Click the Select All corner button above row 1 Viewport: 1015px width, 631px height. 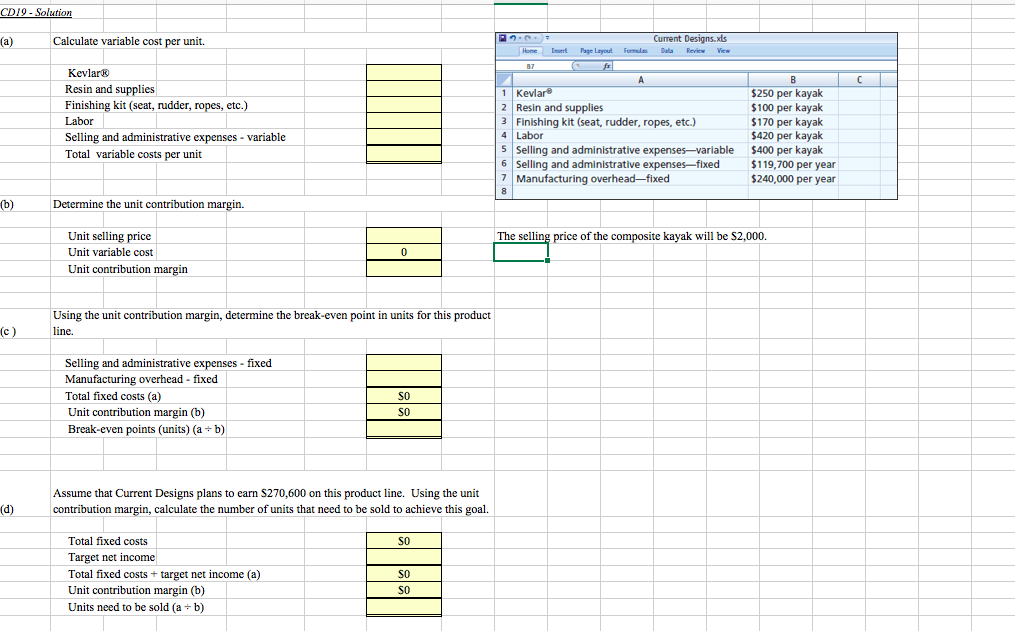coord(504,78)
